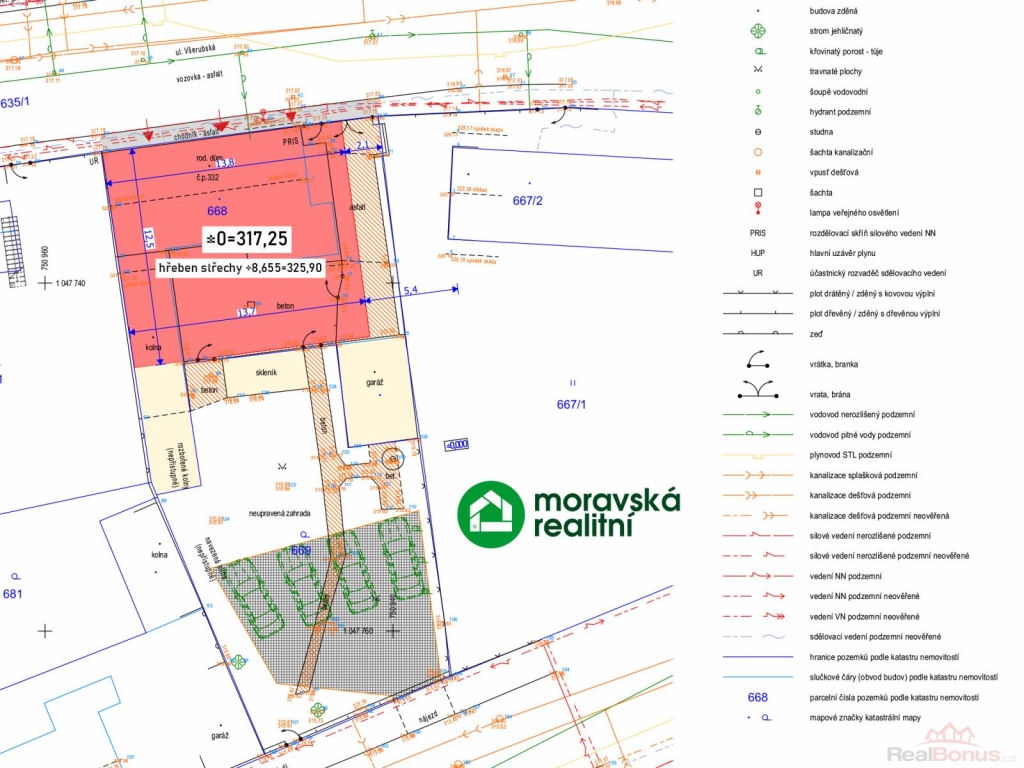Viewport: 1024px width, 768px height.
Task: Select the square šachta legend symbol
Action: (x=758, y=192)
